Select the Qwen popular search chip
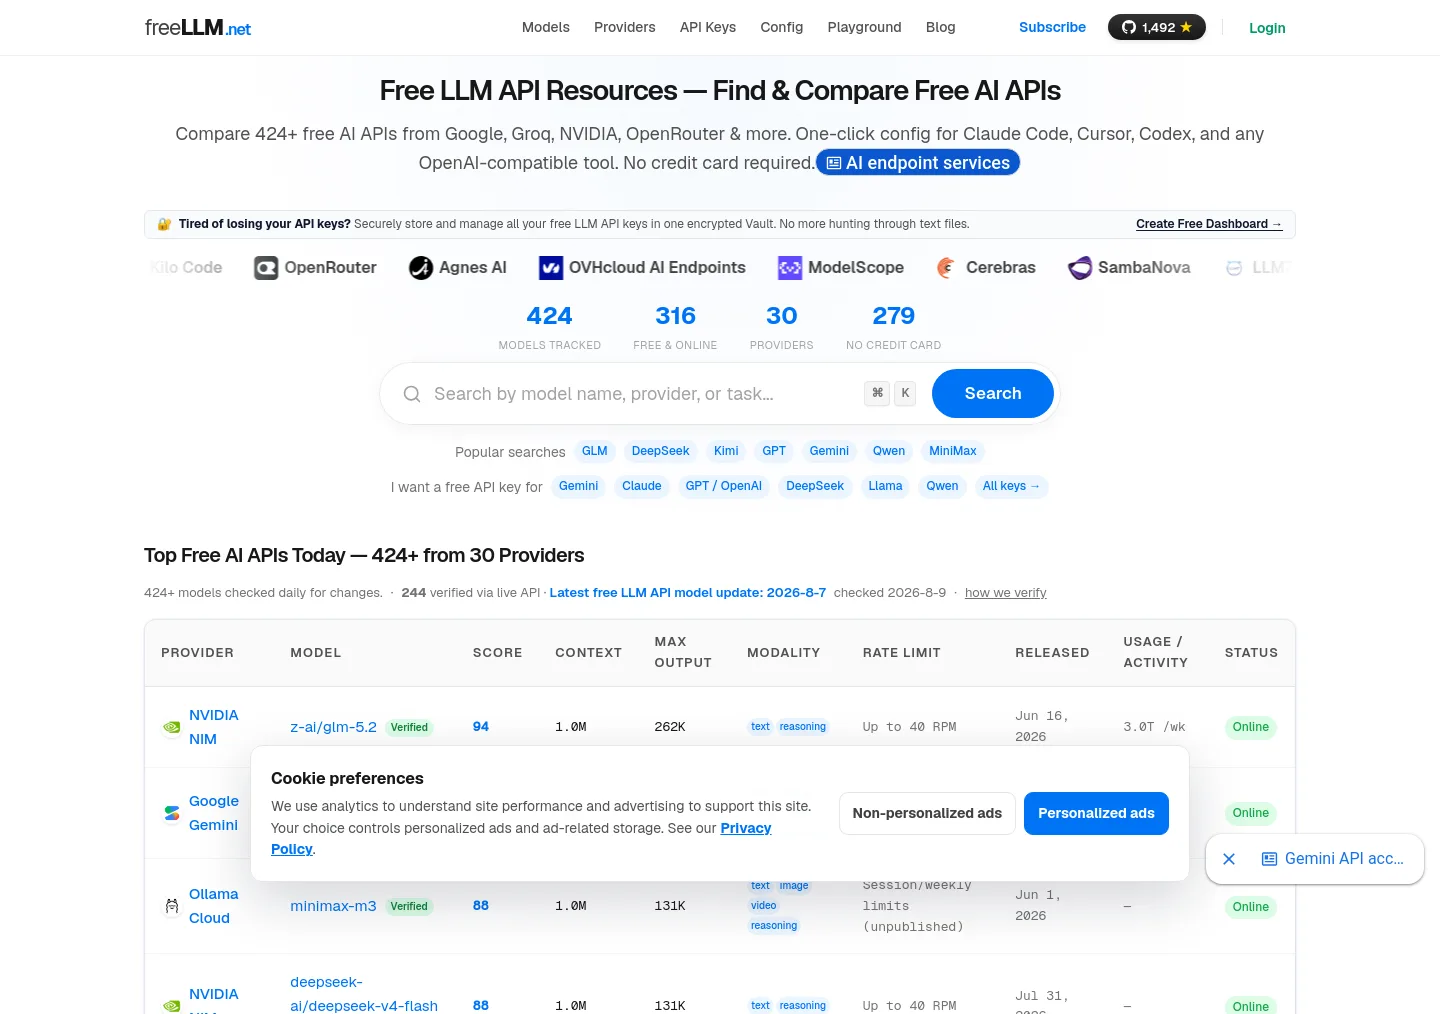Image resolution: width=1440 pixels, height=1014 pixels. (x=889, y=451)
